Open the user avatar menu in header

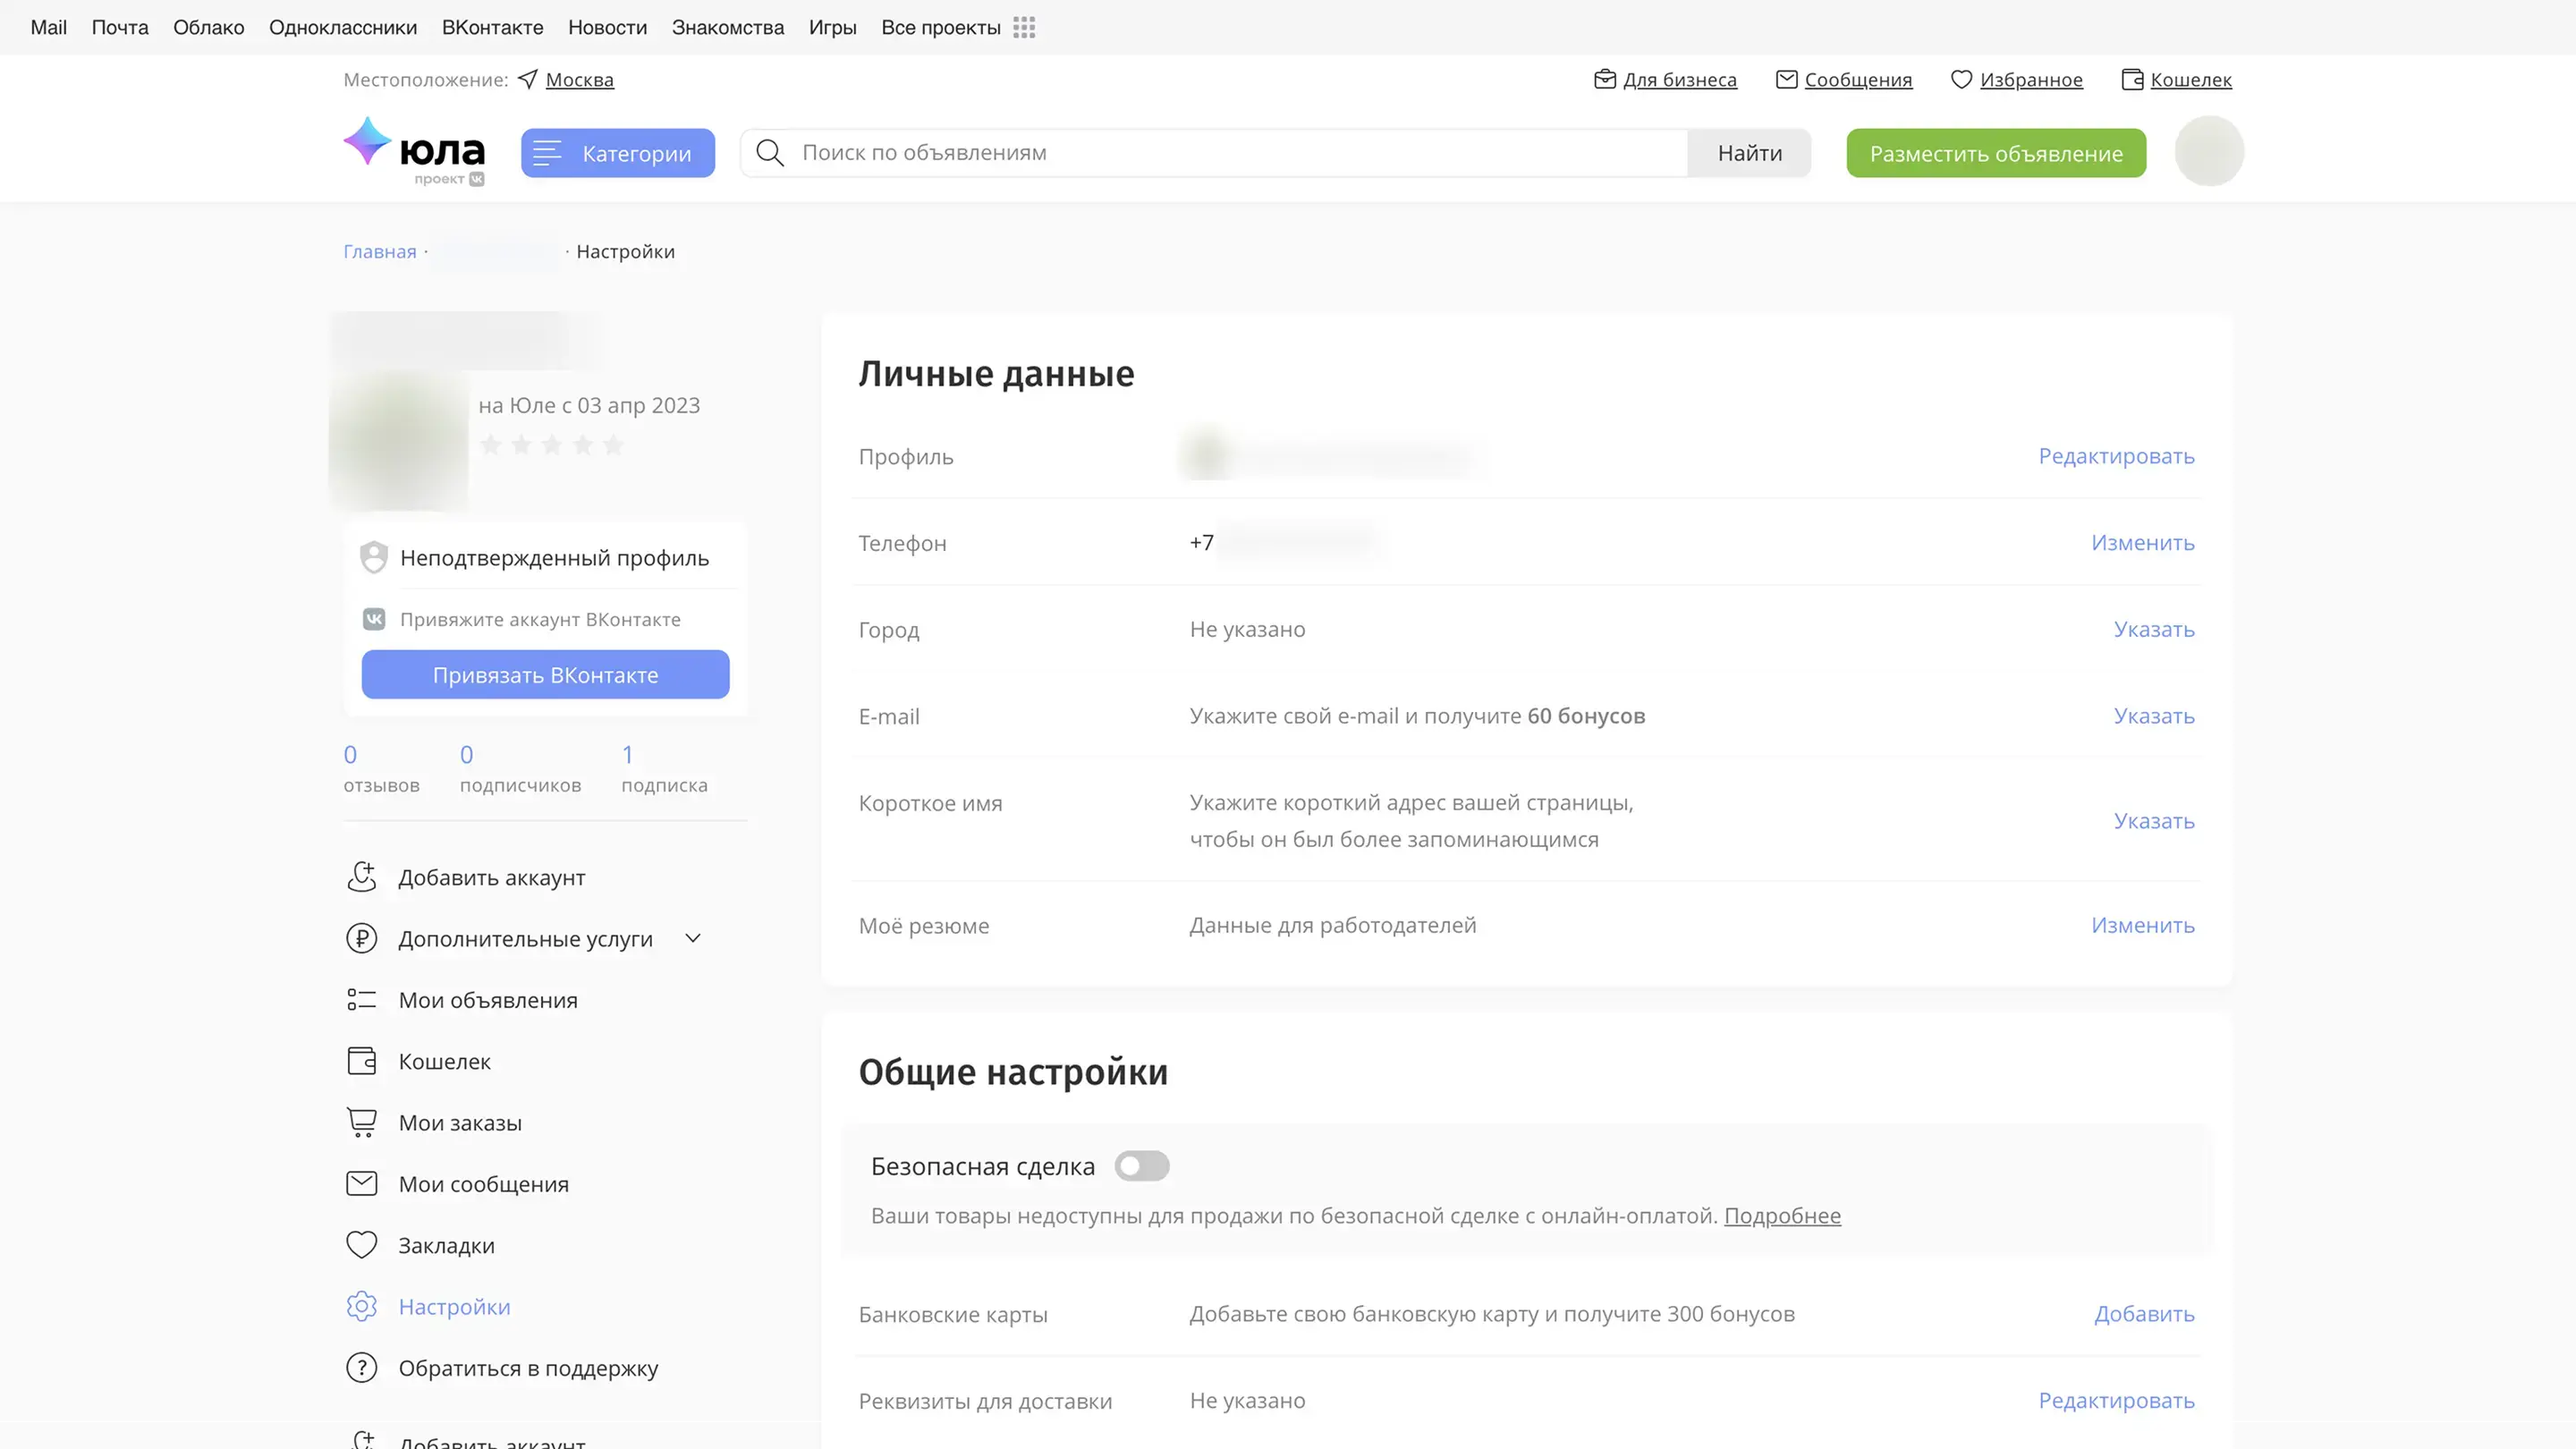pos(2208,151)
